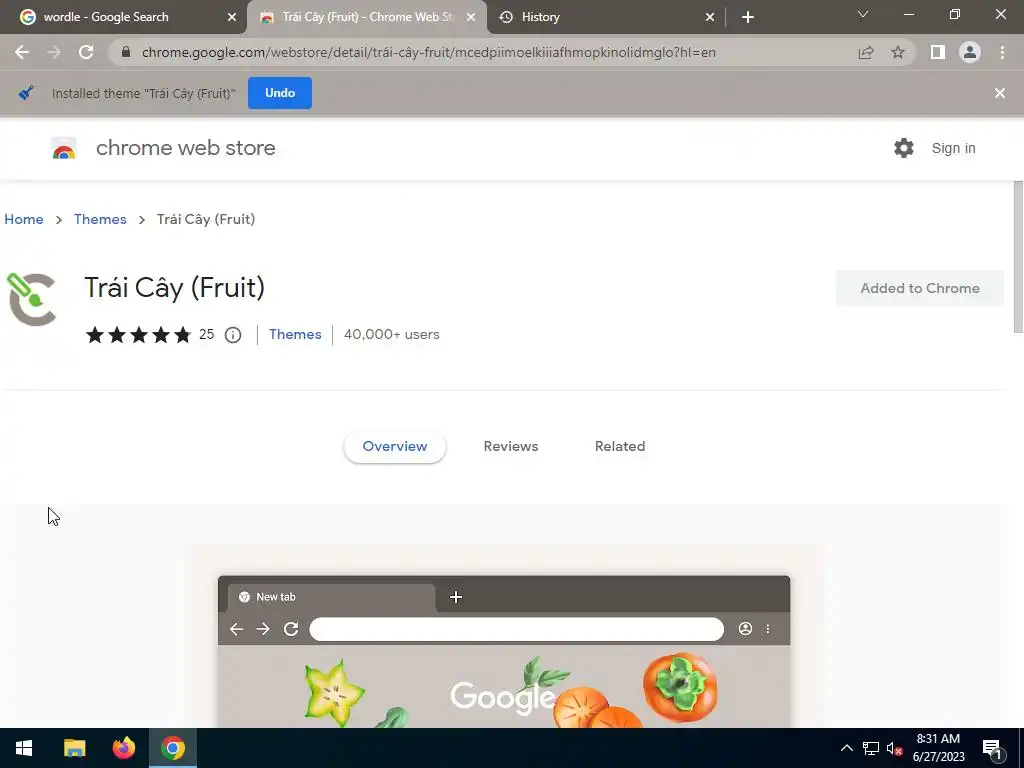Image resolution: width=1024 pixels, height=768 pixels.
Task: Open the Themes category link beside rating
Action: pos(295,334)
